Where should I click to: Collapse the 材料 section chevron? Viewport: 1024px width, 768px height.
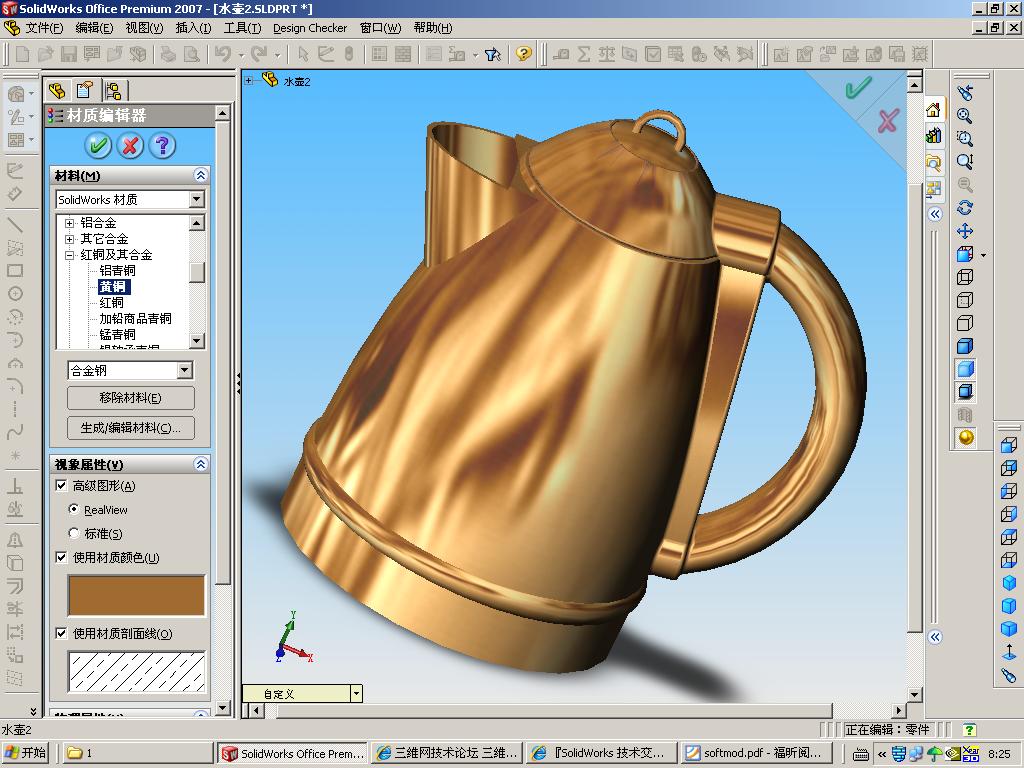coord(200,175)
